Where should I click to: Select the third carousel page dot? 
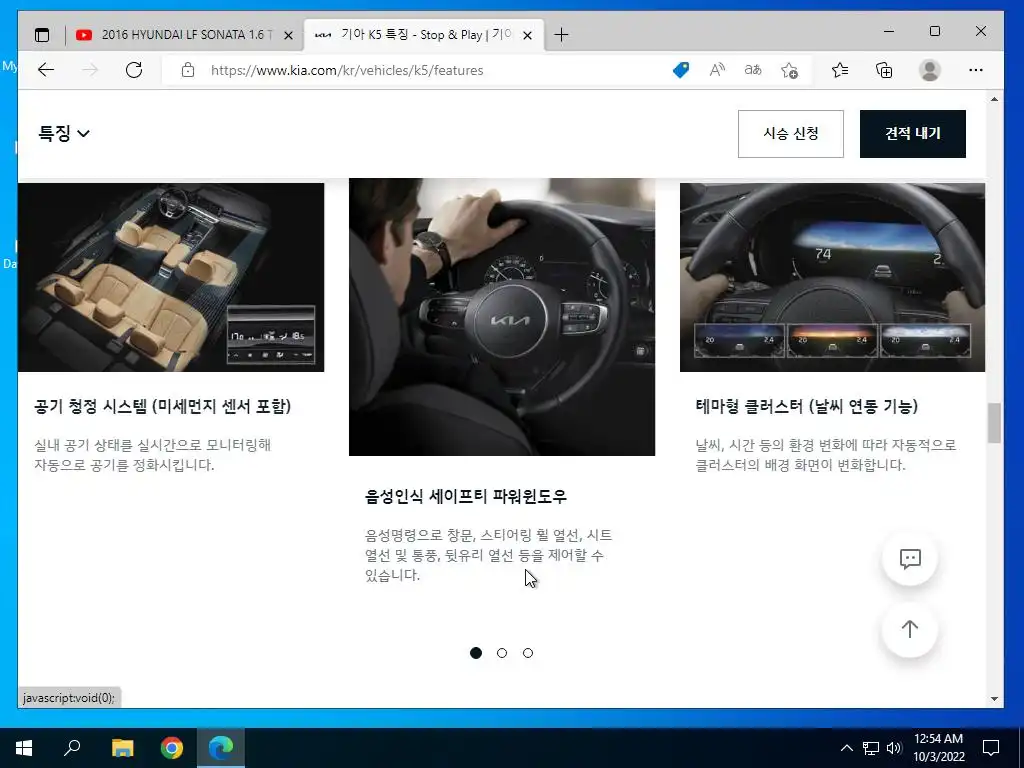coord(528,653)
